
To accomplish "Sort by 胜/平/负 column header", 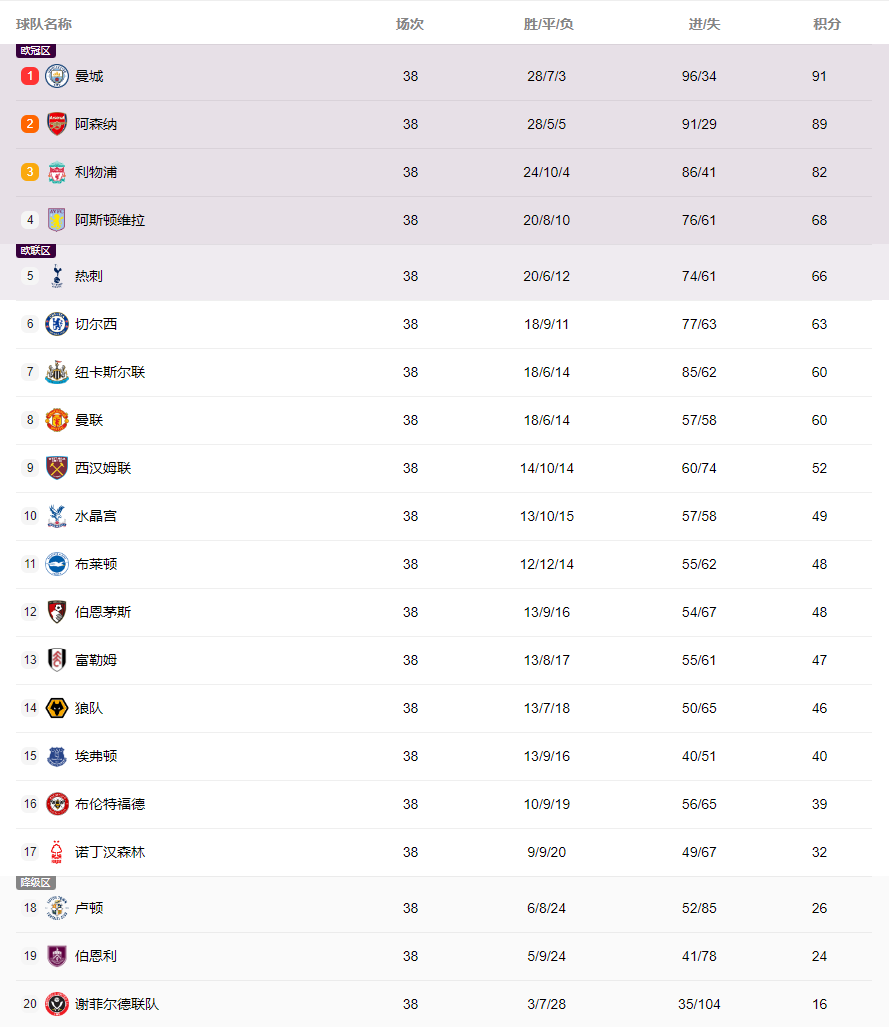I will click(x=548, y=24).
